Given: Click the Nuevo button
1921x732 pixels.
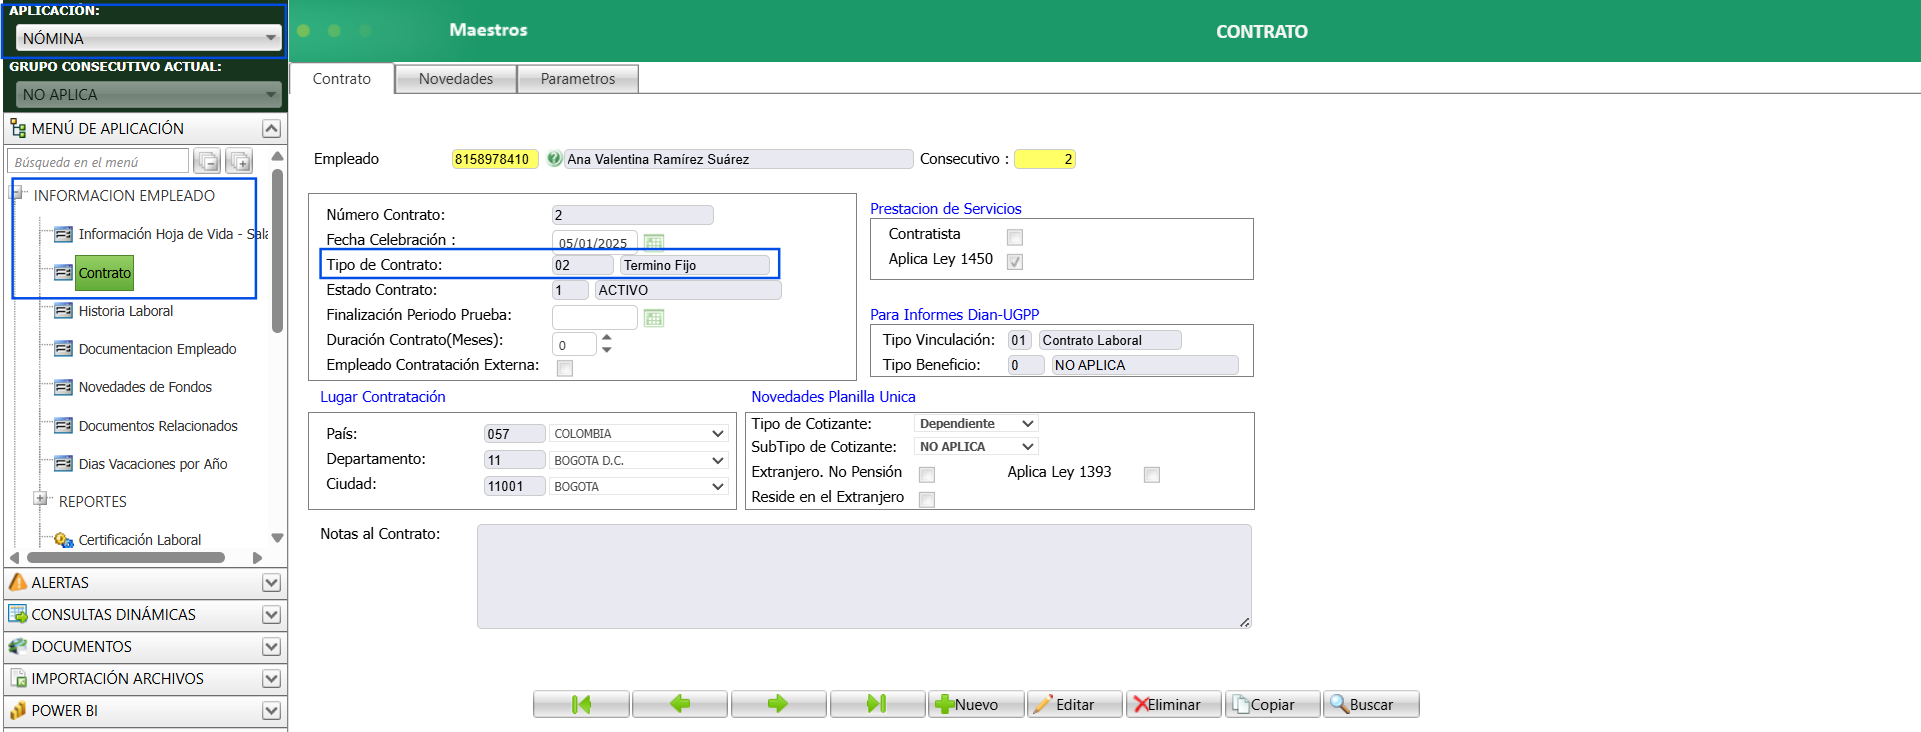Looking at the screenshot, I should point(976,704).
